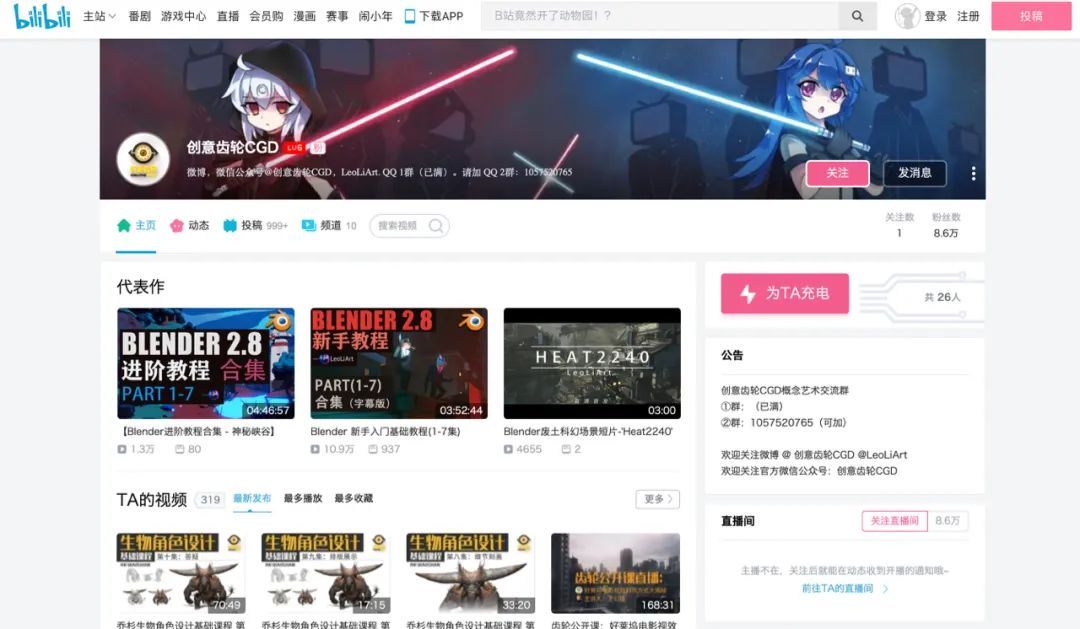Click the blue 投稿 icon in channel tabs
Screen dimensions: 1080x629
tap(230, 225)
